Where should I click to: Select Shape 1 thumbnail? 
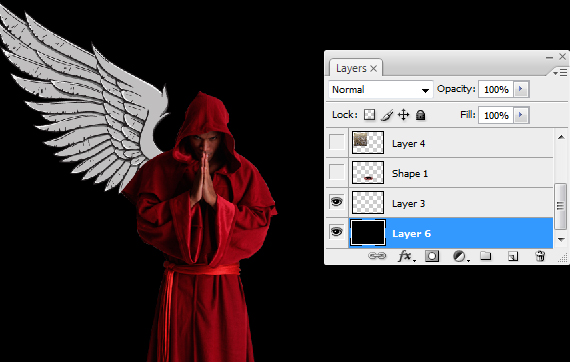(368, 172)
